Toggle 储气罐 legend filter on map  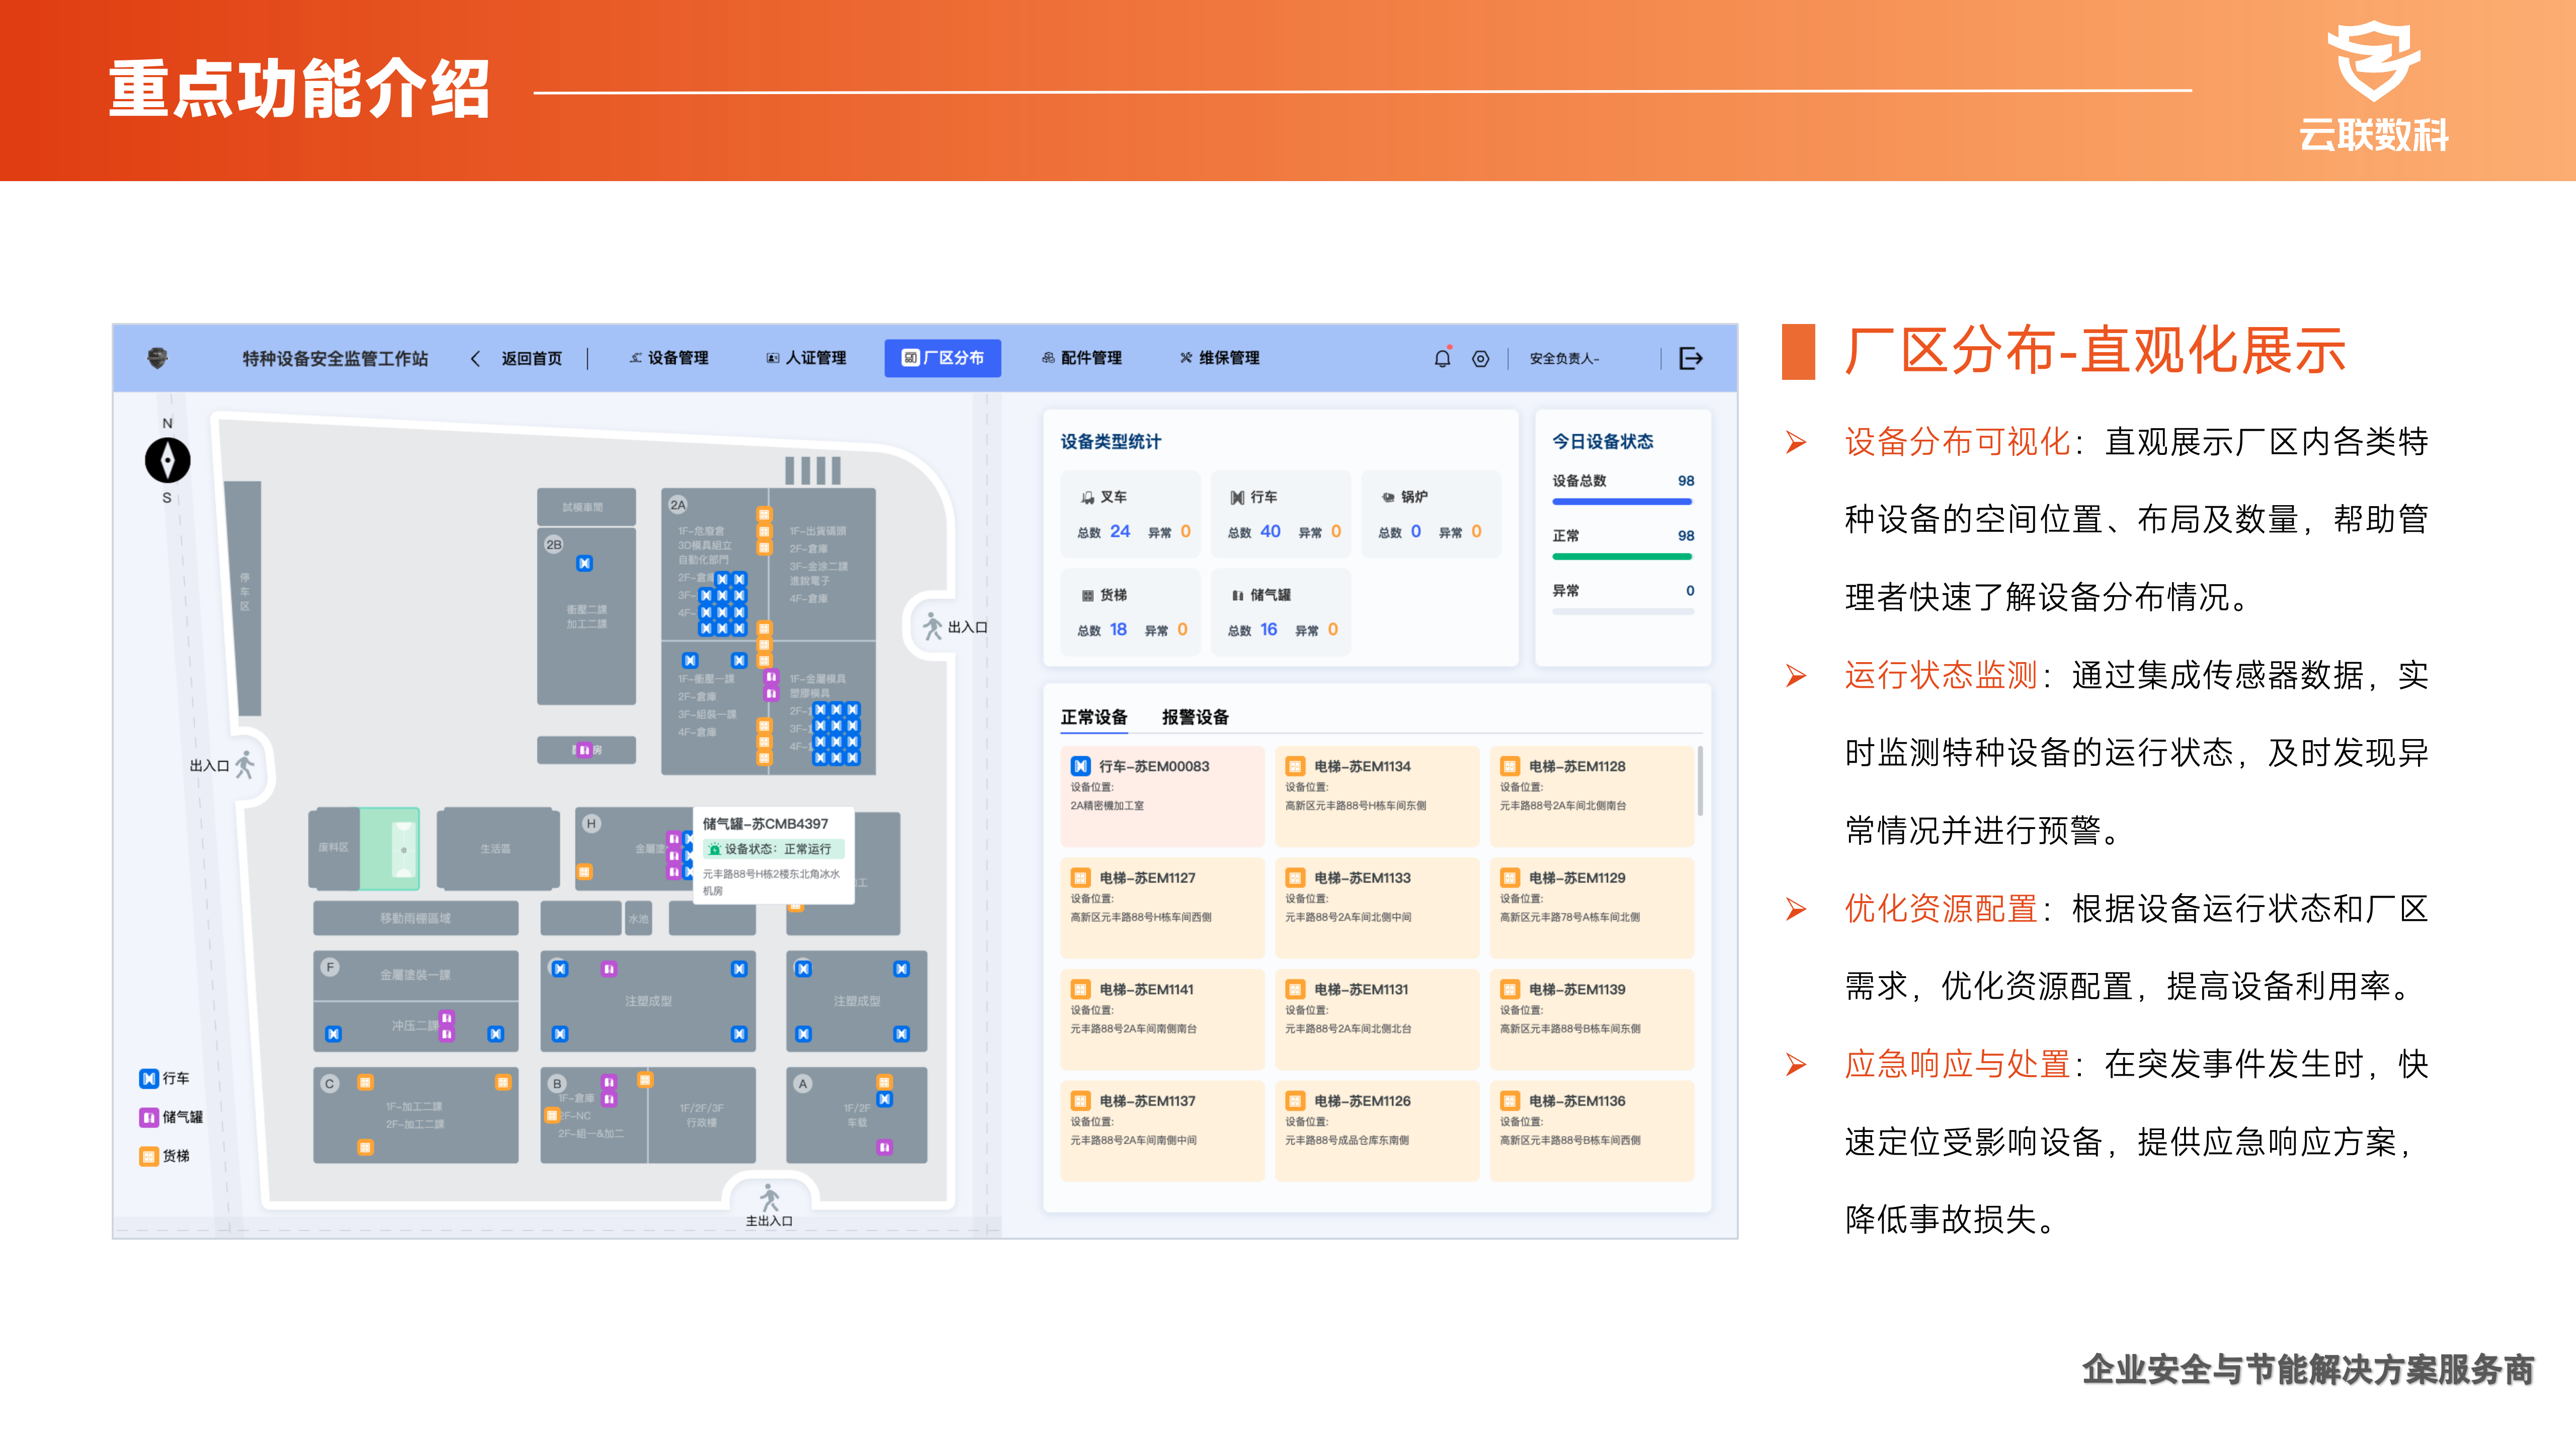170,1117
